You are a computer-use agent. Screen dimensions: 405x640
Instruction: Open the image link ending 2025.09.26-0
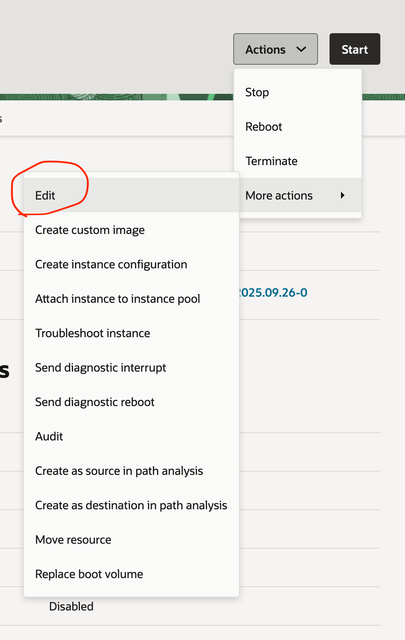click(x=273, y=293)
